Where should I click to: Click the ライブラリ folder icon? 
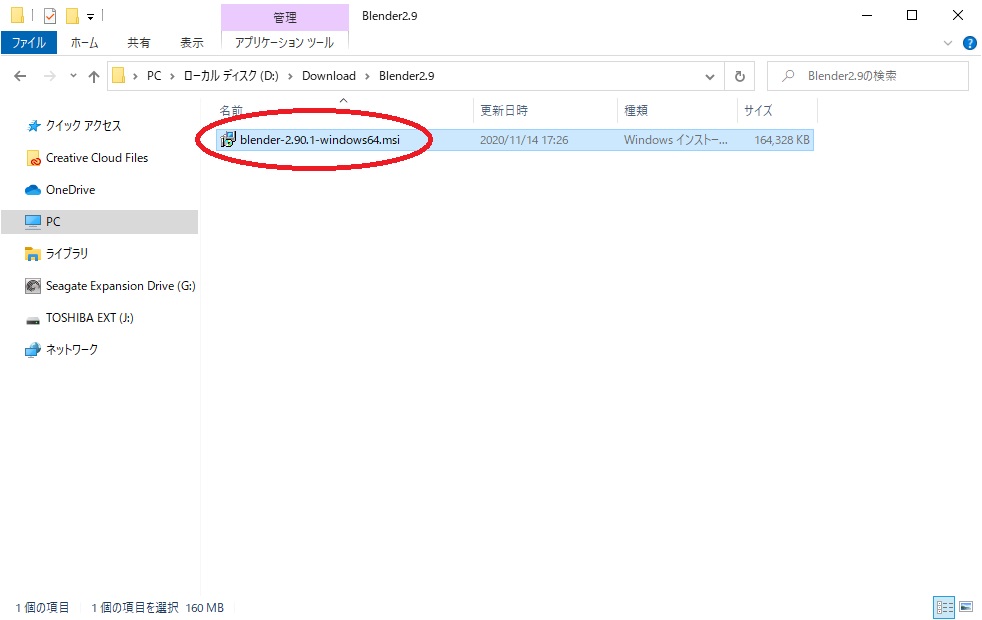(33, 254)
